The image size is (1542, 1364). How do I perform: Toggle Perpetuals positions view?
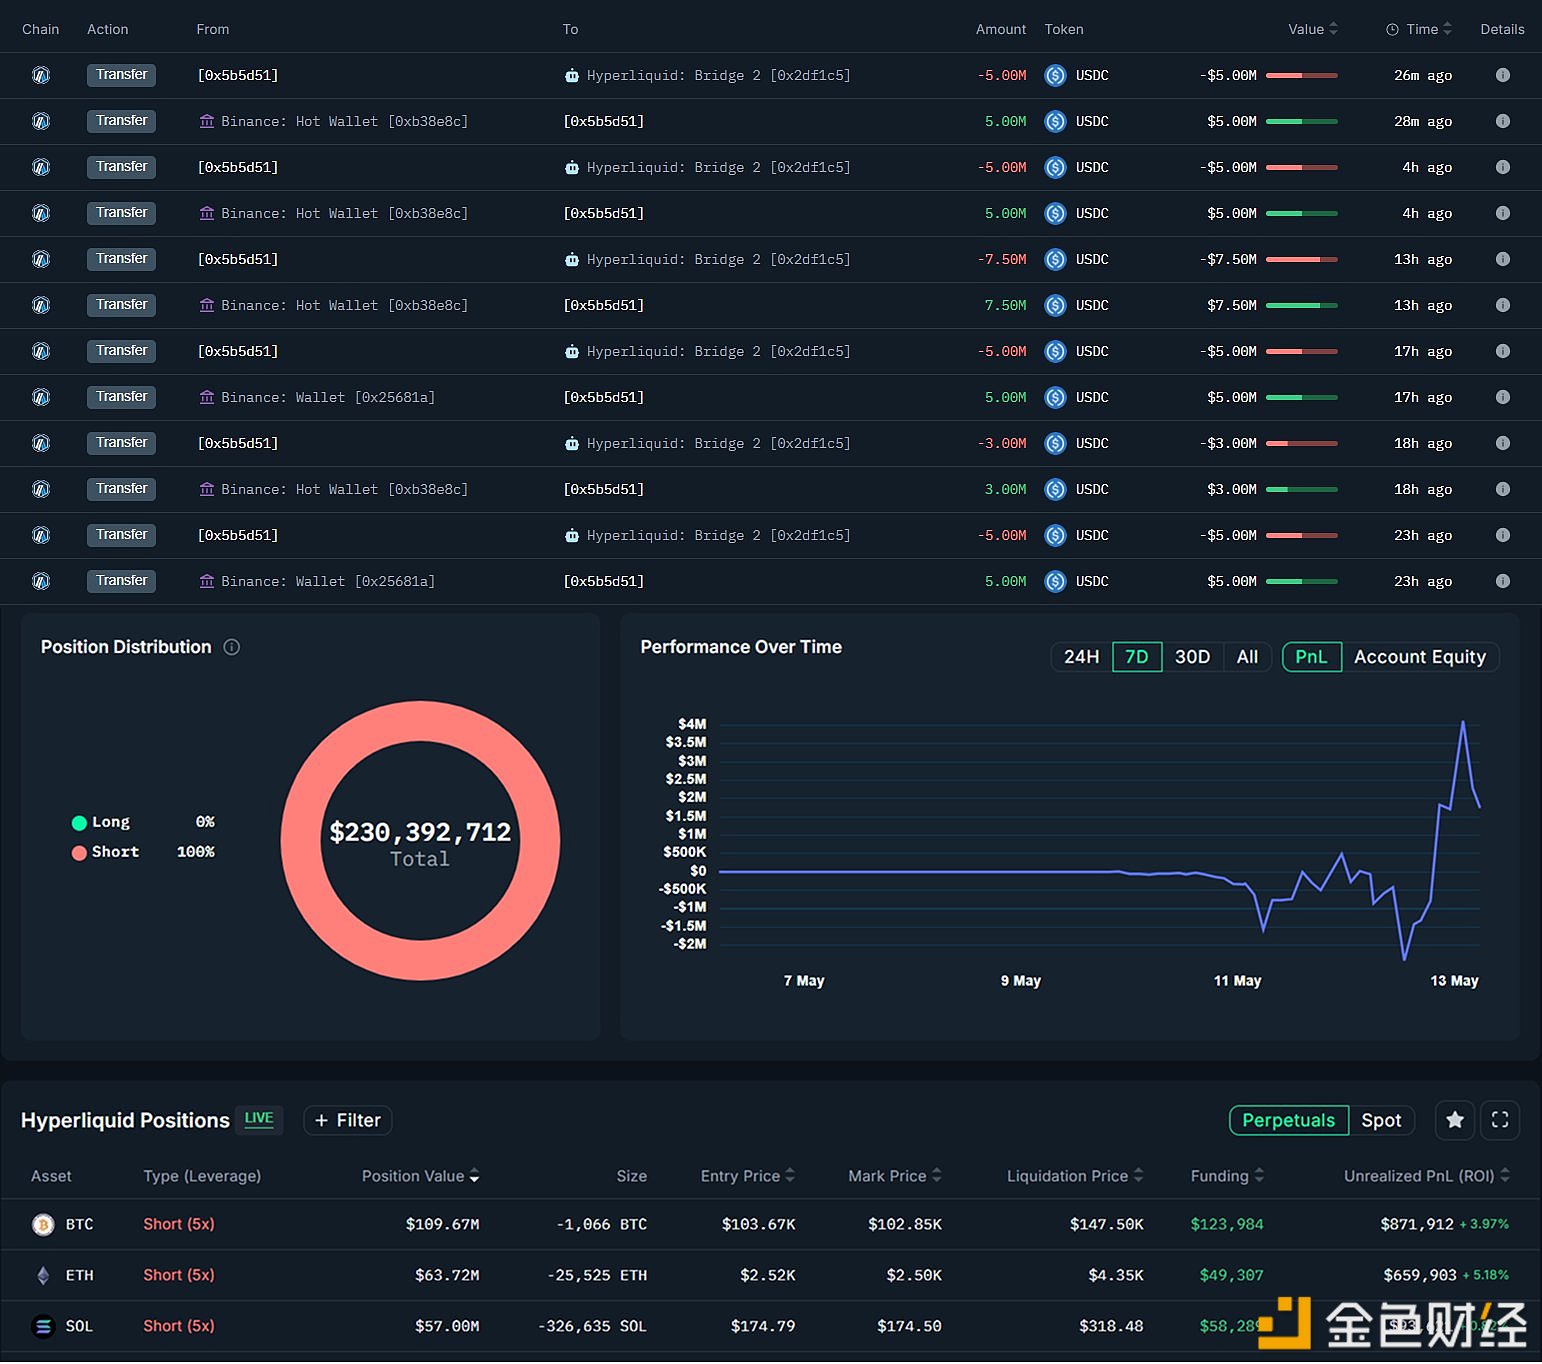1288,1120
